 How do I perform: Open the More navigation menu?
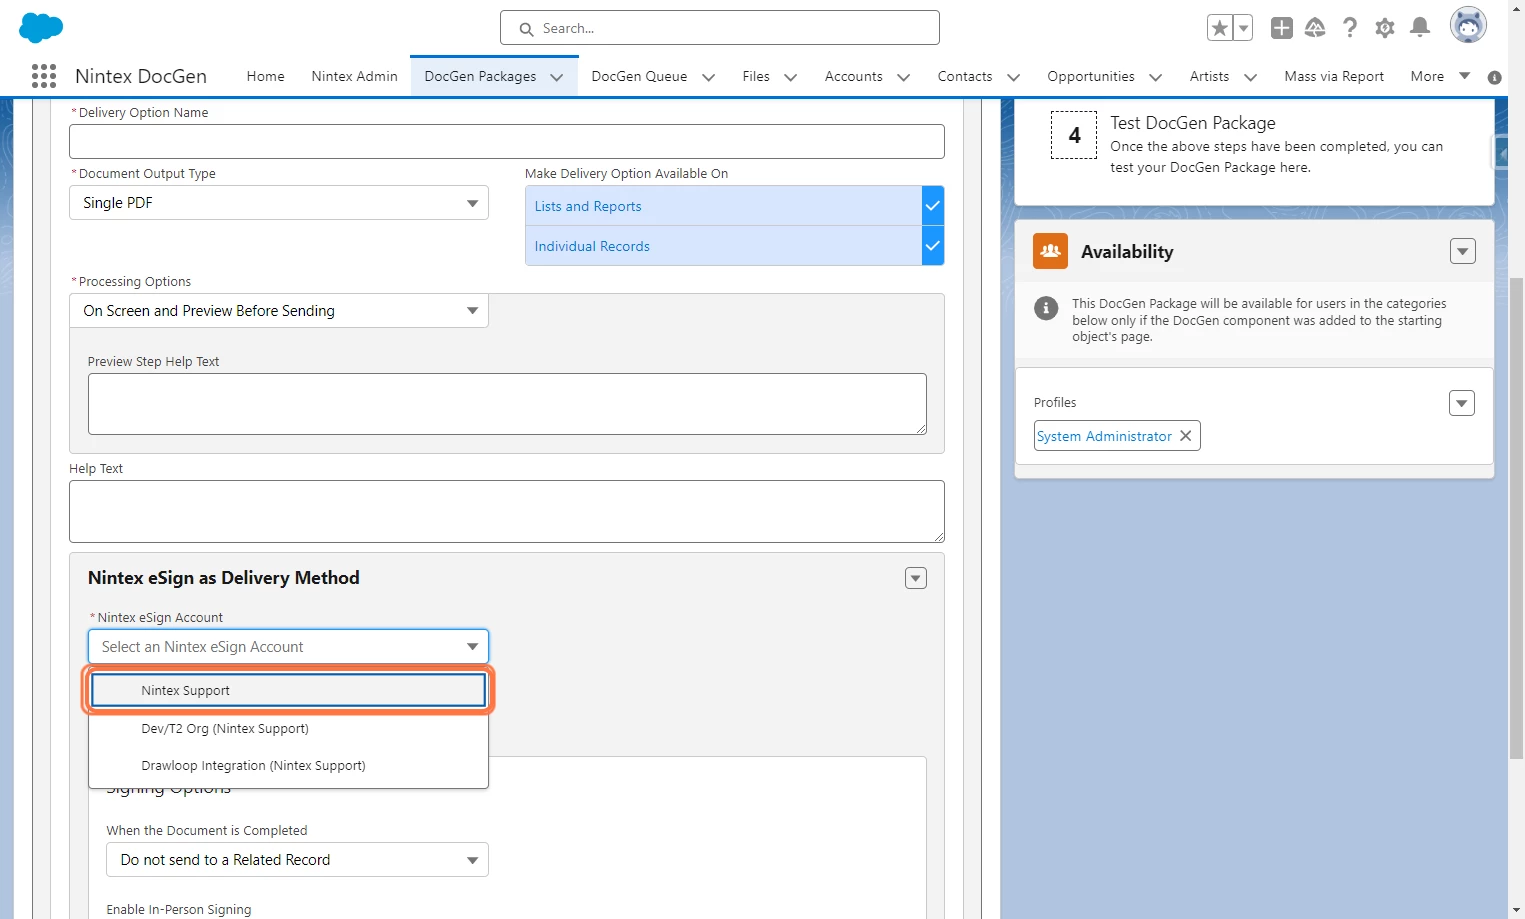click(1440, 76)
